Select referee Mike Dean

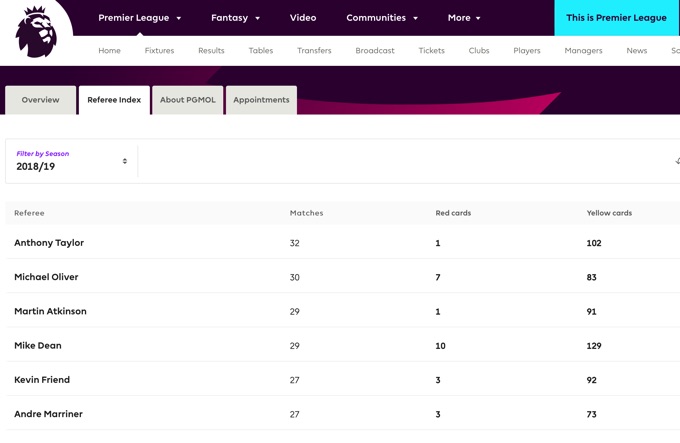click(x=38, y=345)
